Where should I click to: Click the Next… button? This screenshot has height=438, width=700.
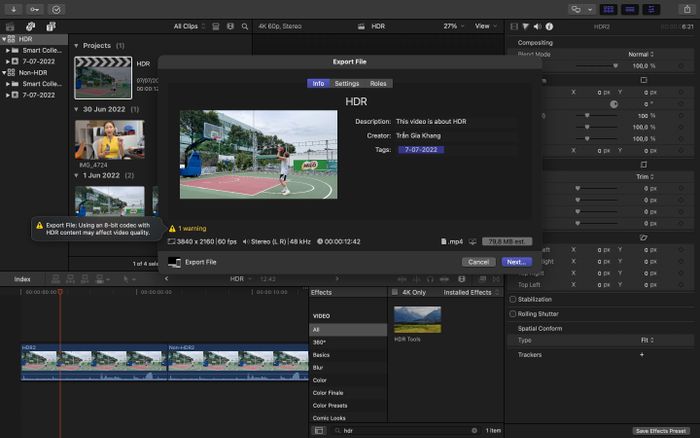(517, 262)
